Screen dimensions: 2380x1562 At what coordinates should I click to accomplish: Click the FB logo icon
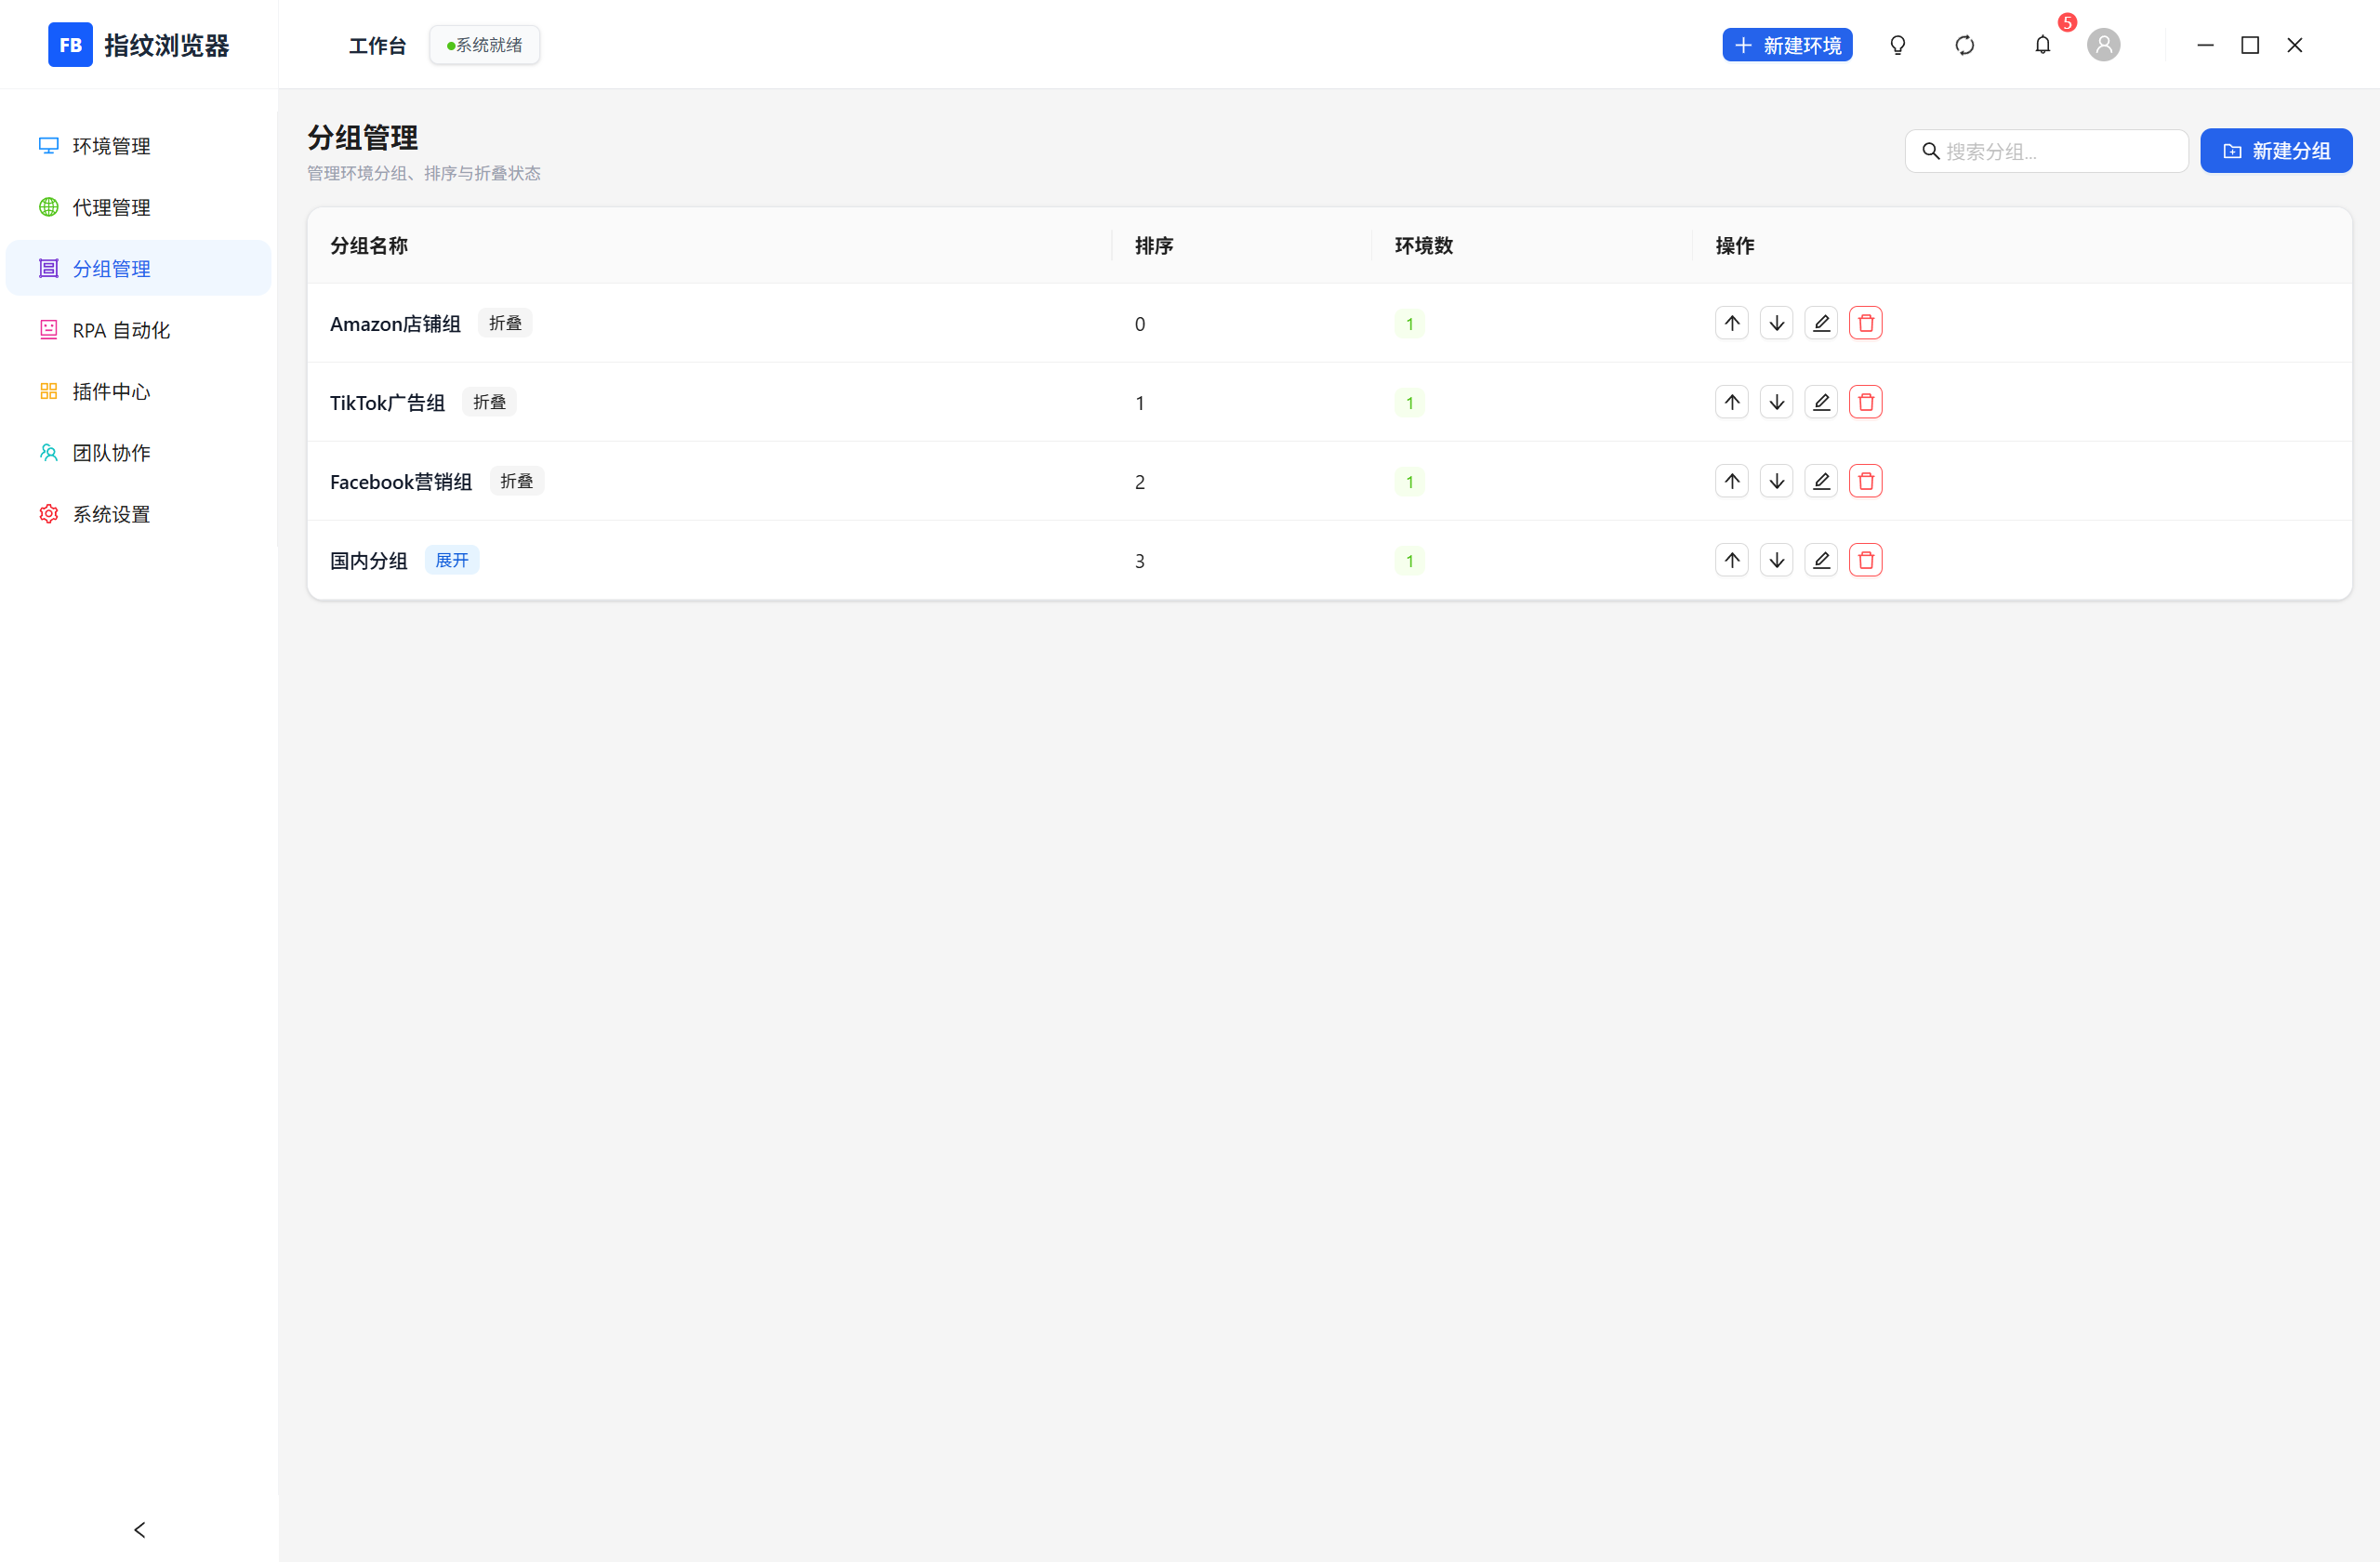70,45
